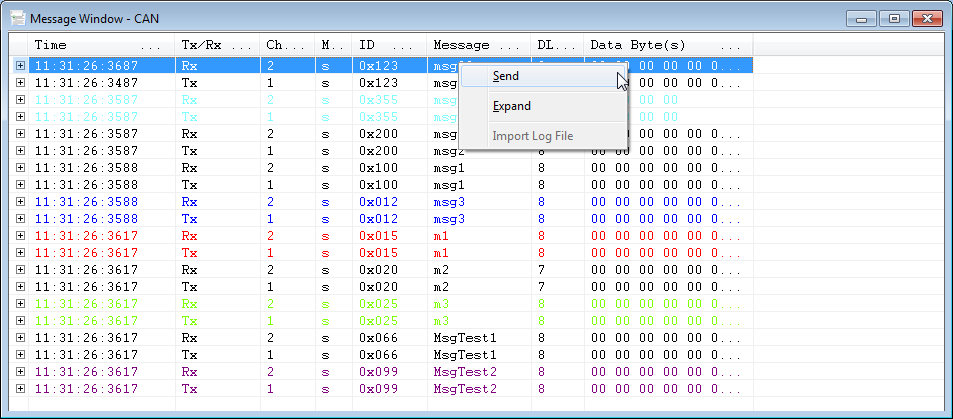Expand the Rx row with ID 0x100
Image resolution: width=953 pixels, height=419 pixels.
point(20,167)
